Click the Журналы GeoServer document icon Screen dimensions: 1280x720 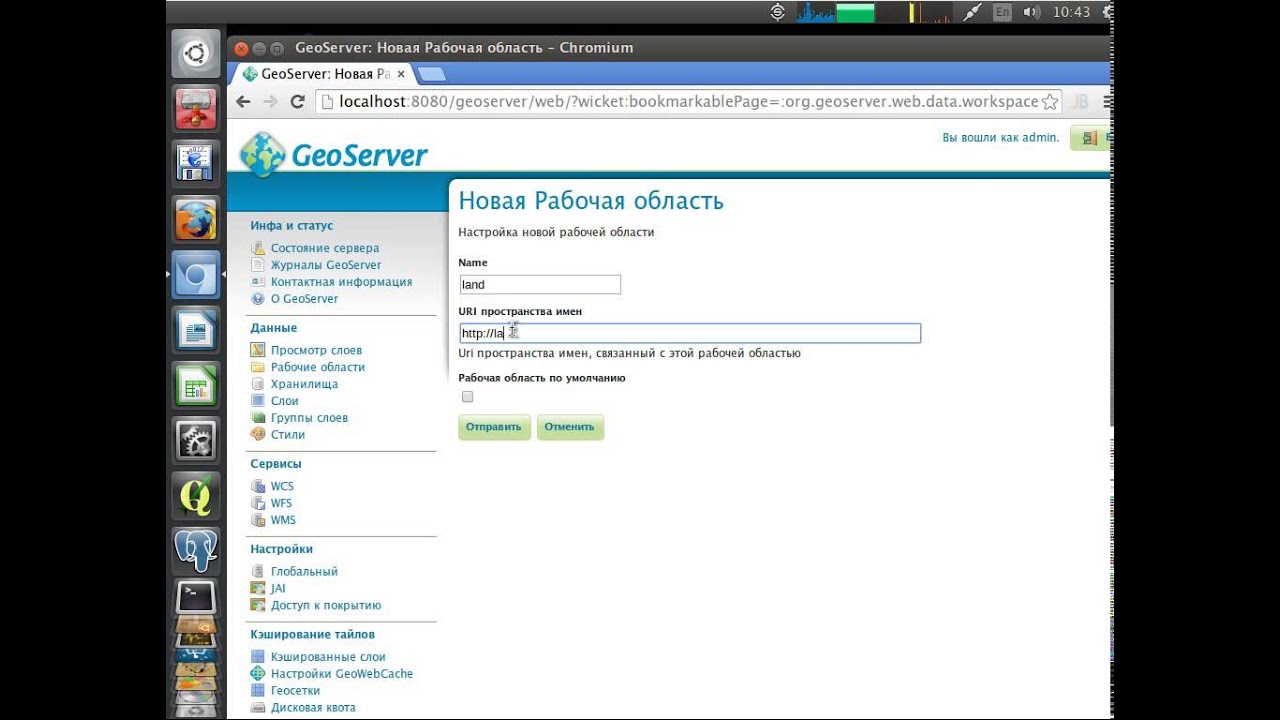point(258,265)
